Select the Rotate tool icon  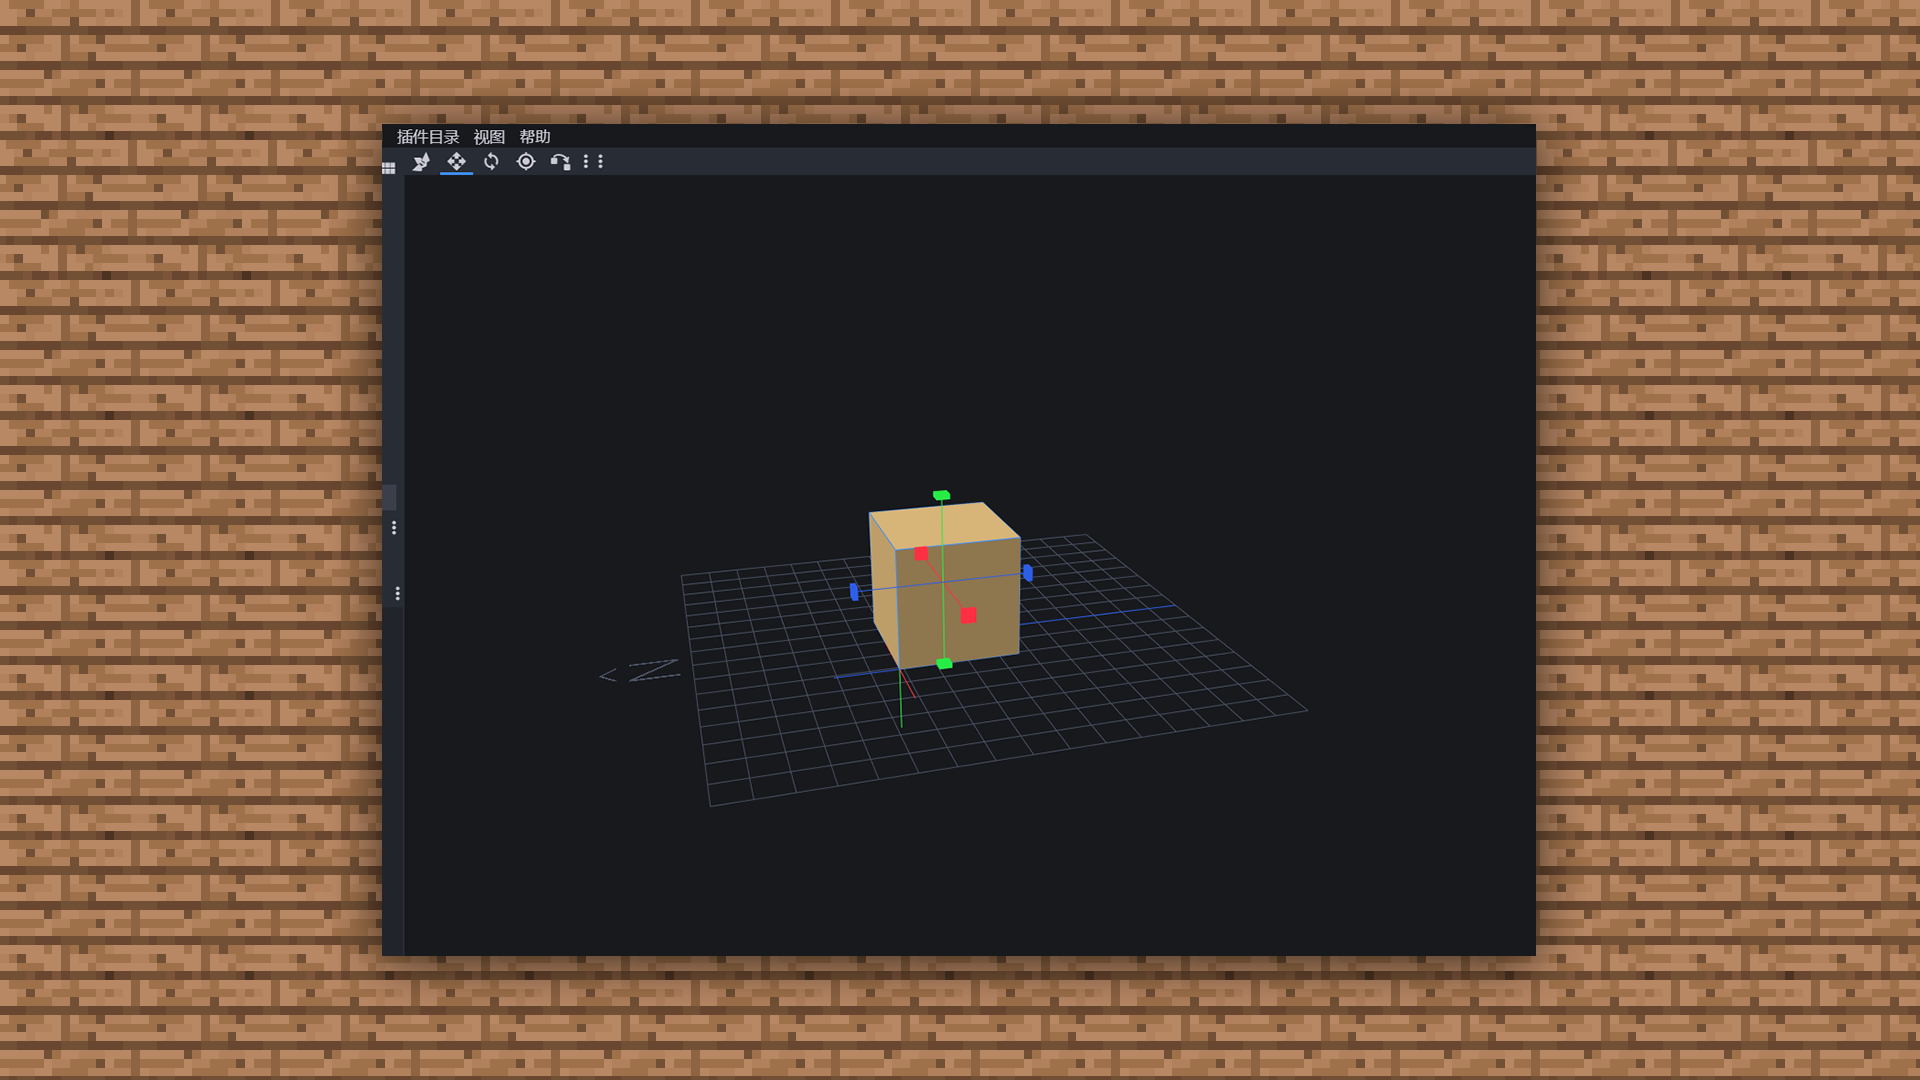(491, 162)
